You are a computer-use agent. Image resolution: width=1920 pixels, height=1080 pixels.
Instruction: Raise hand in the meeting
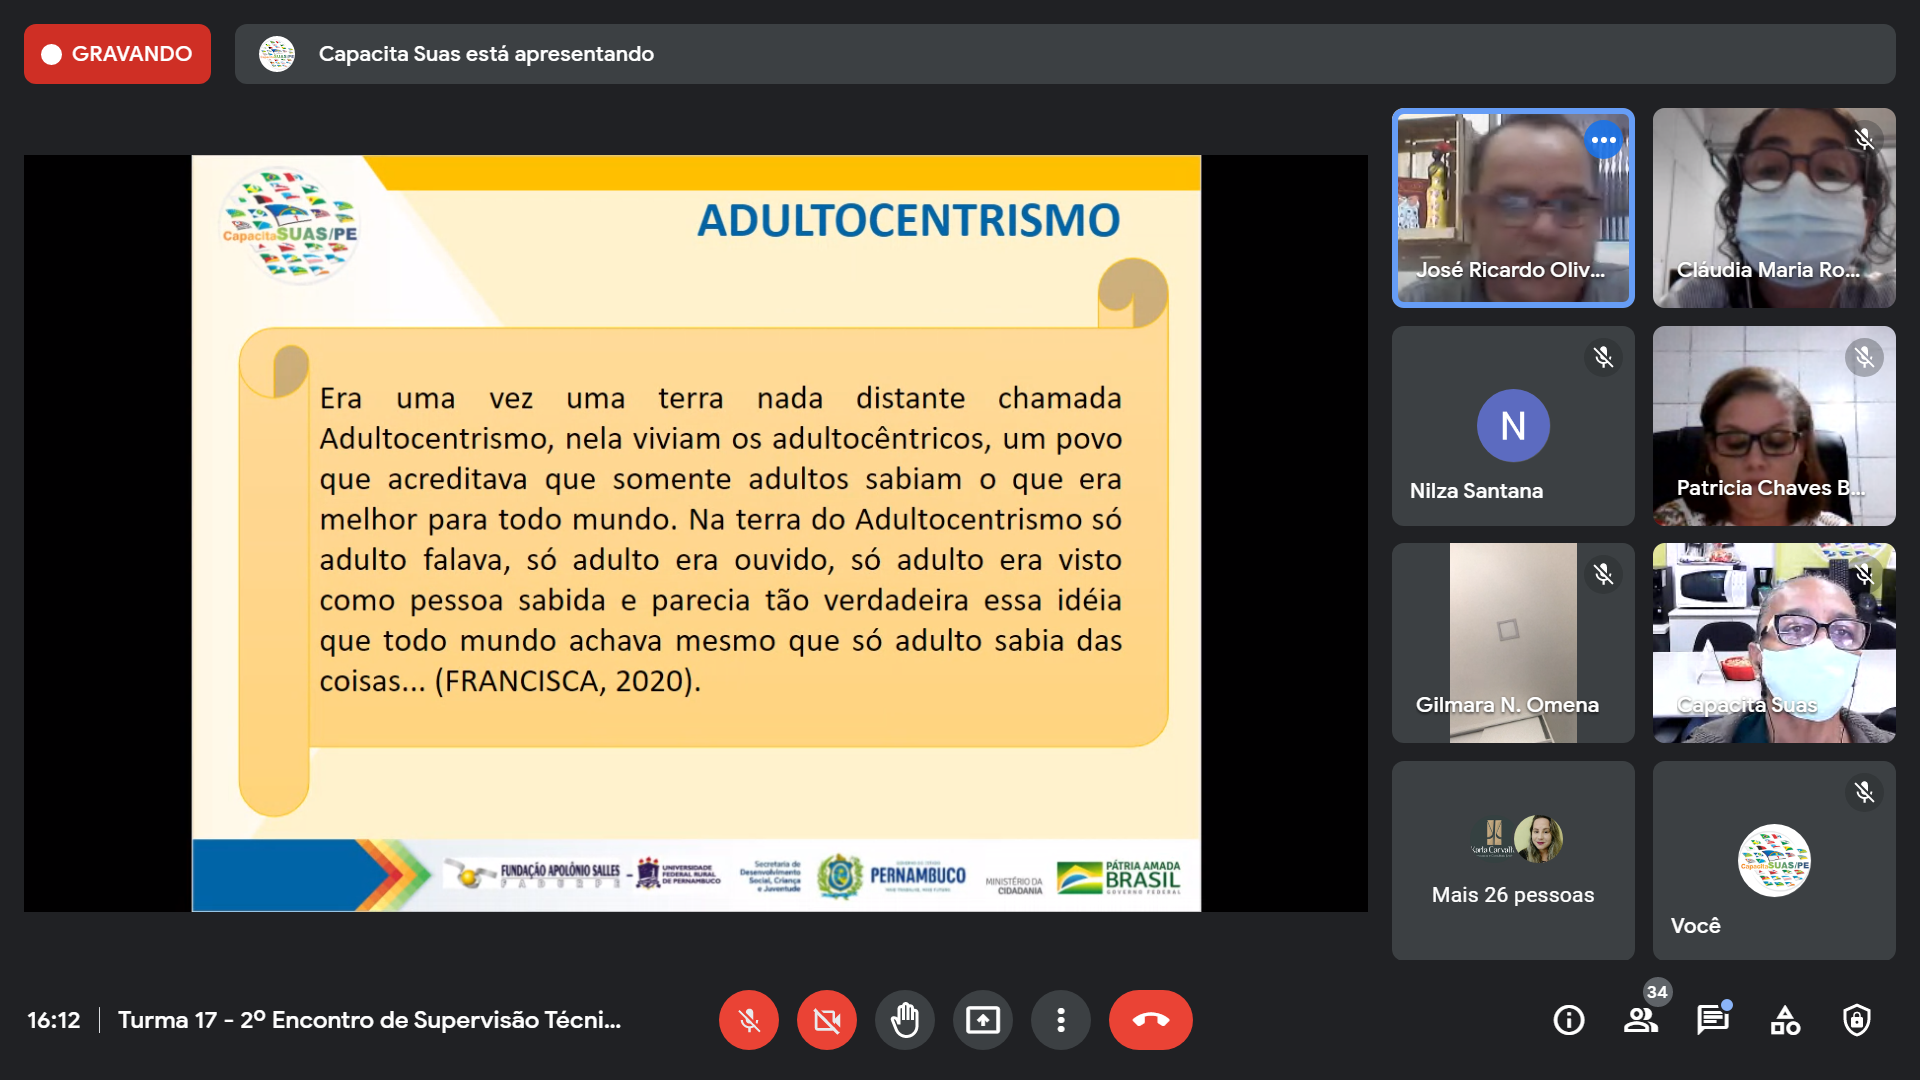(904, 1020)
